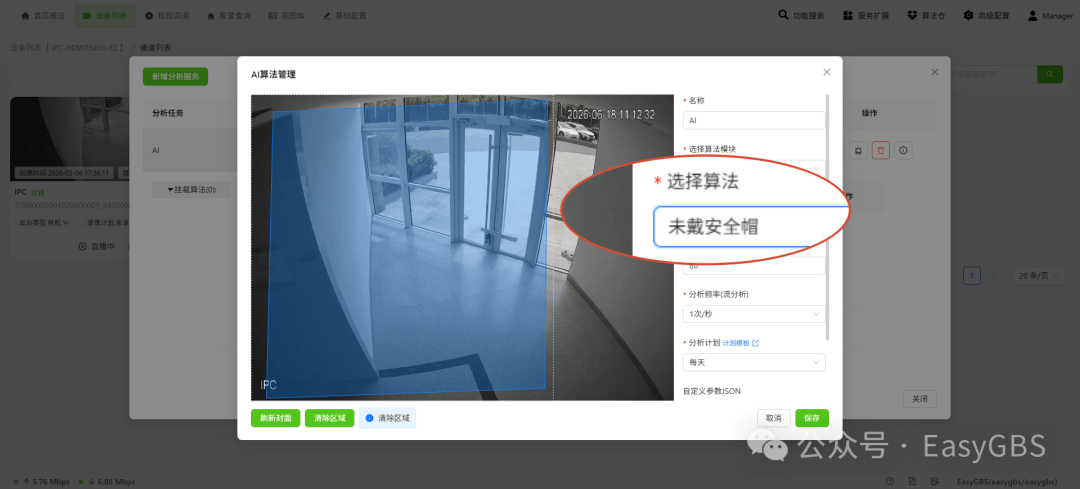
Task: Click 保存 to save algorithm settings
Action: pyautogui.click(x=812, y=418)
